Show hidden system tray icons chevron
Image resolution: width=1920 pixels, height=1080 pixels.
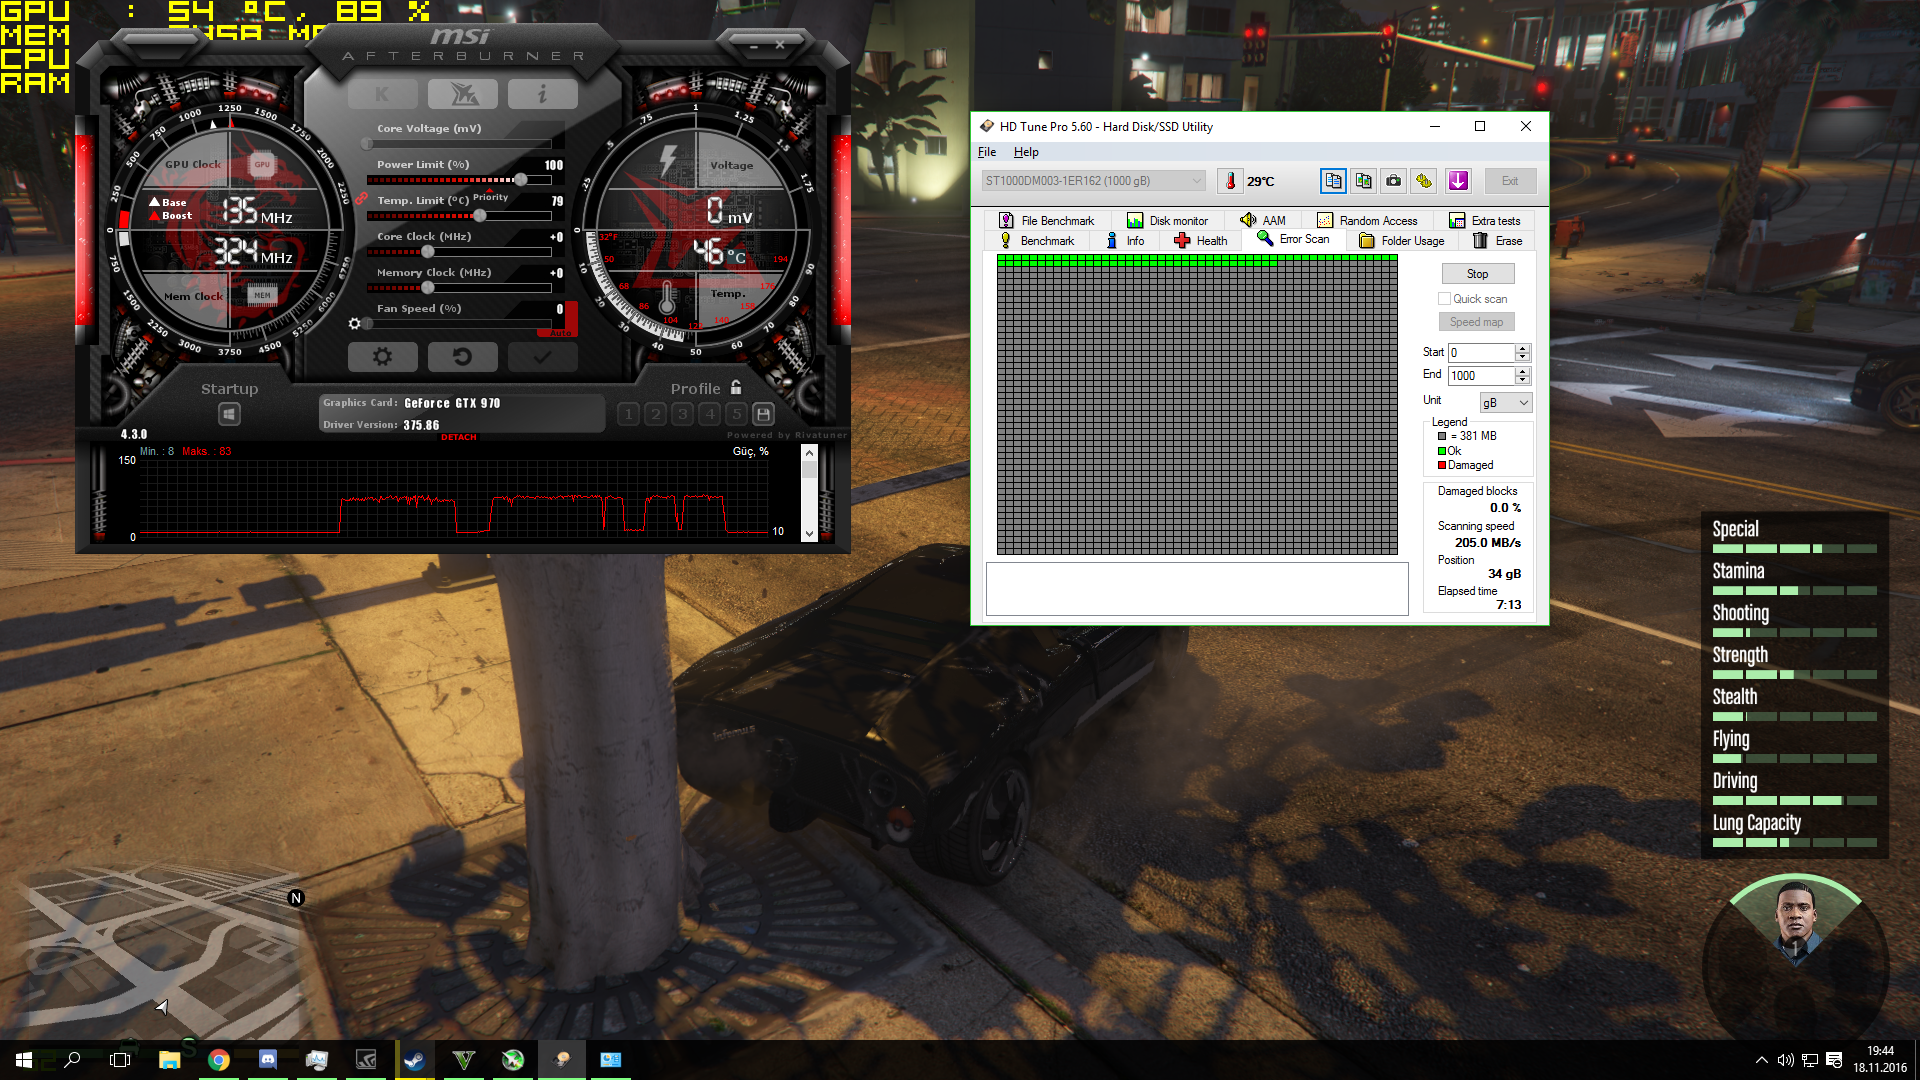tap(1761, 1060)
